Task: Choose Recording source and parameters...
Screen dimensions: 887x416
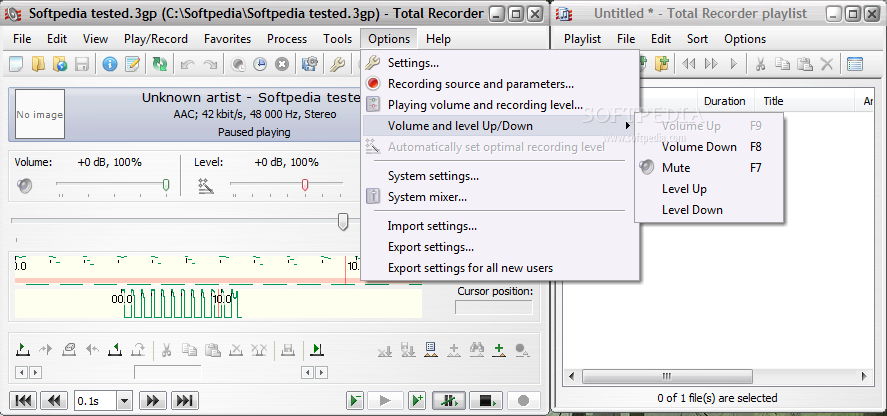Action: coord(500,84)
